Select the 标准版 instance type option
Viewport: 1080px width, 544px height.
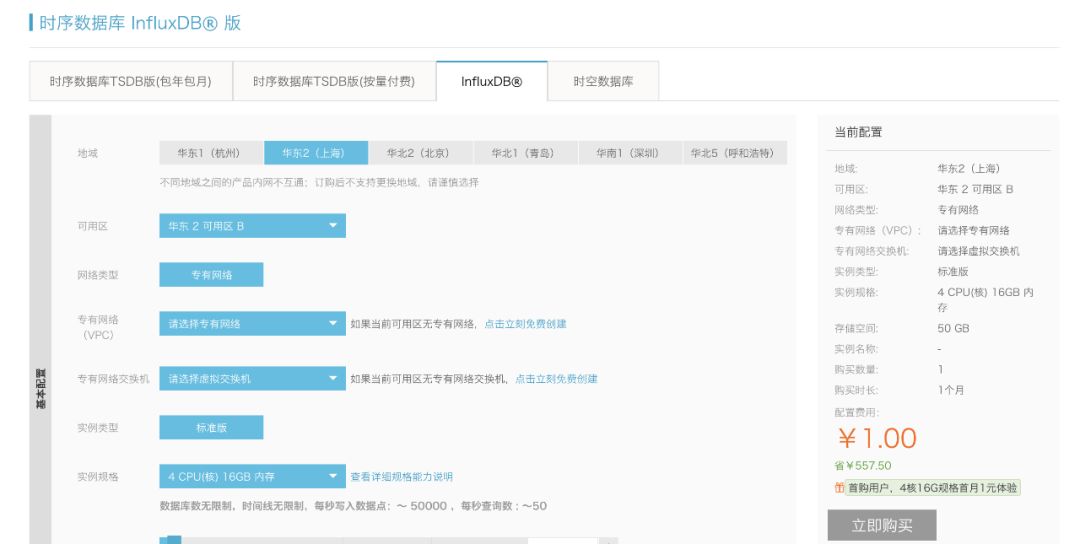click(211, 428)
